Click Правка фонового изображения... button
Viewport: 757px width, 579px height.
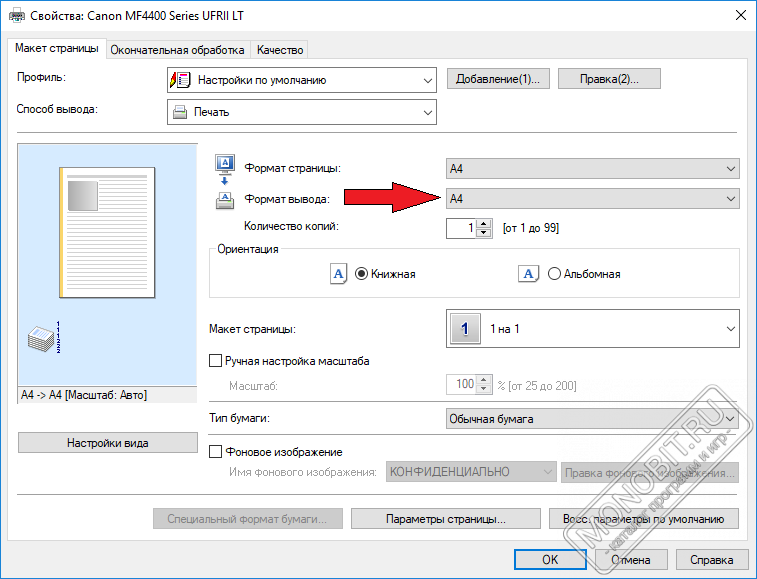coord(650,472)
